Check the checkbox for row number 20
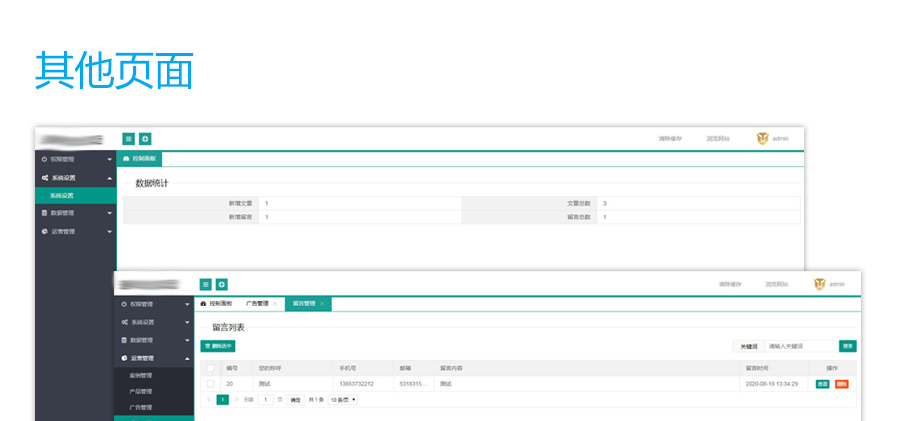Screen dimensions: 900x421 pyautogui.click(x=210, y=384)
